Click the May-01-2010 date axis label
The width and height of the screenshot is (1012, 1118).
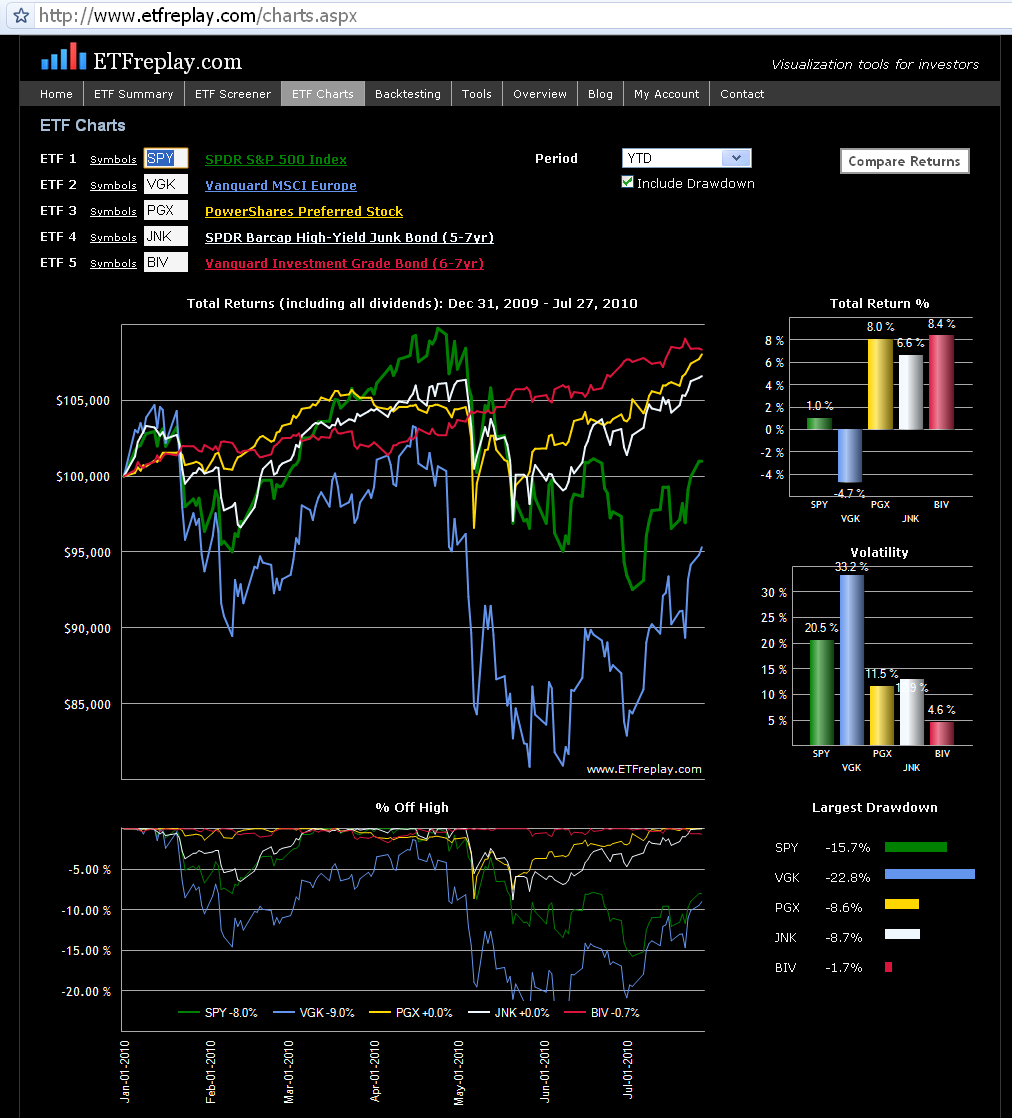point(459,1073)
